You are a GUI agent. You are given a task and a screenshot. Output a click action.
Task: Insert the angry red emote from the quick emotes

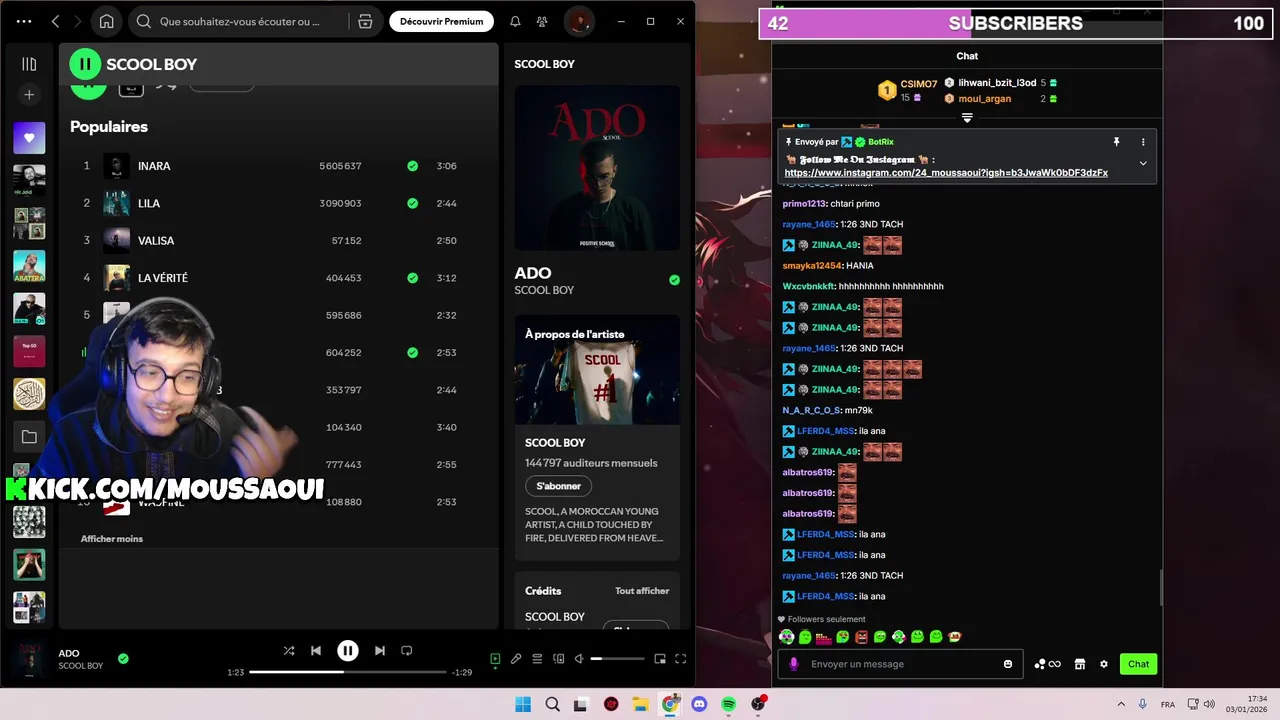(x=861, y=637)
